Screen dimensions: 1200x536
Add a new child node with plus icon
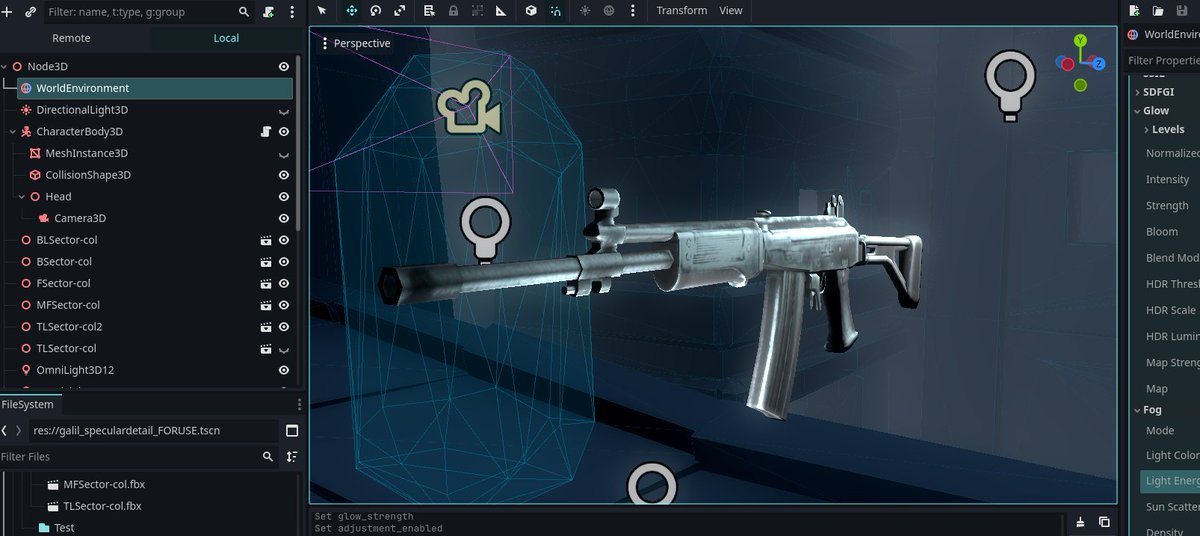pyautogui.click(x=9, y=12)
